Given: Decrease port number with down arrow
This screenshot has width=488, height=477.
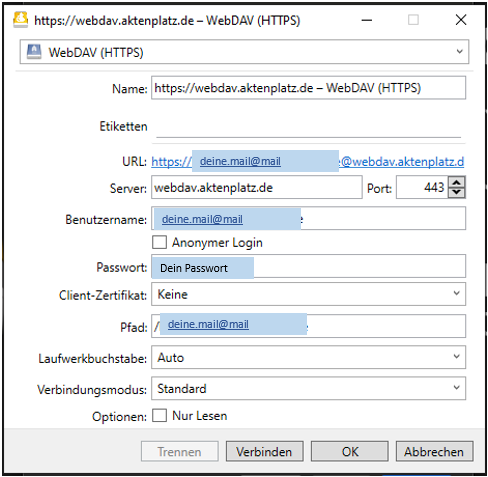Looking at the screenshot, I should point(456,193).
